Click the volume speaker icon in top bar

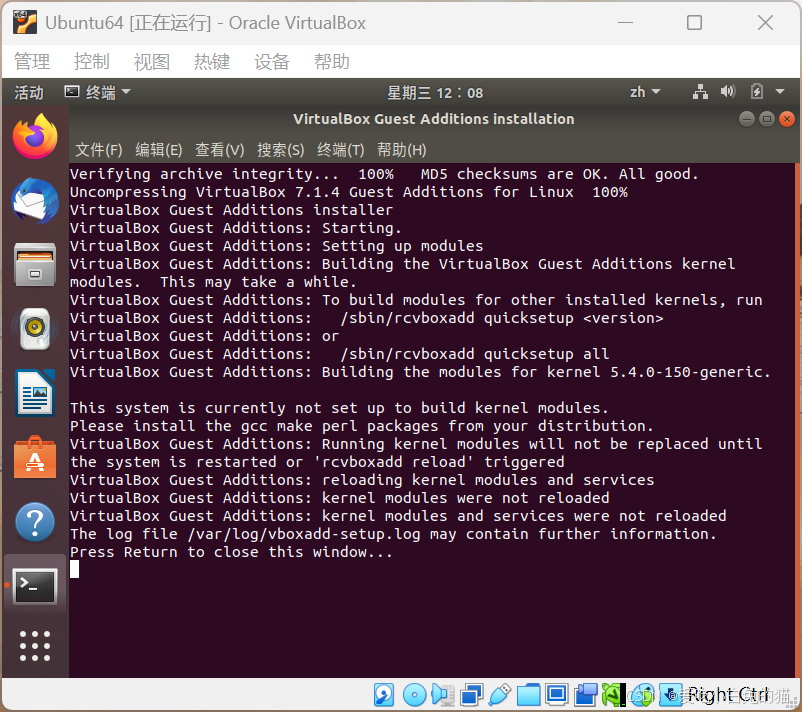(728, 92)
